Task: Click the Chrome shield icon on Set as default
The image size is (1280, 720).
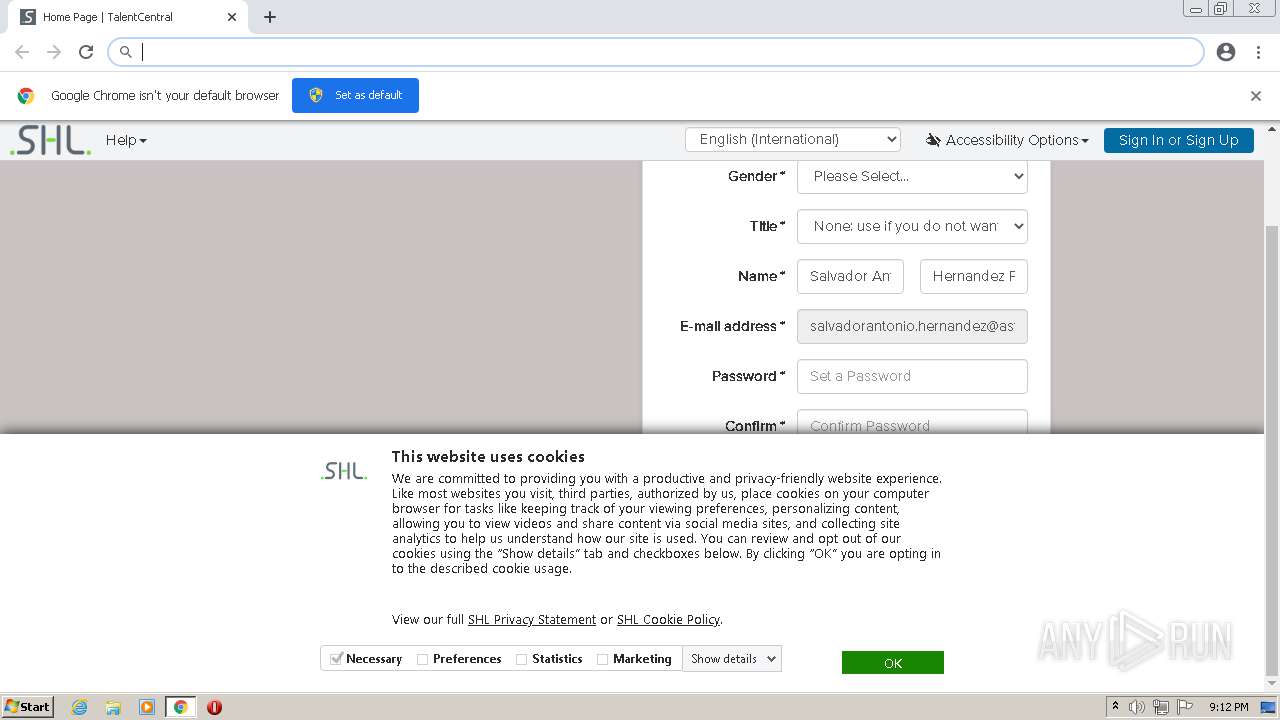Action: 316,95
